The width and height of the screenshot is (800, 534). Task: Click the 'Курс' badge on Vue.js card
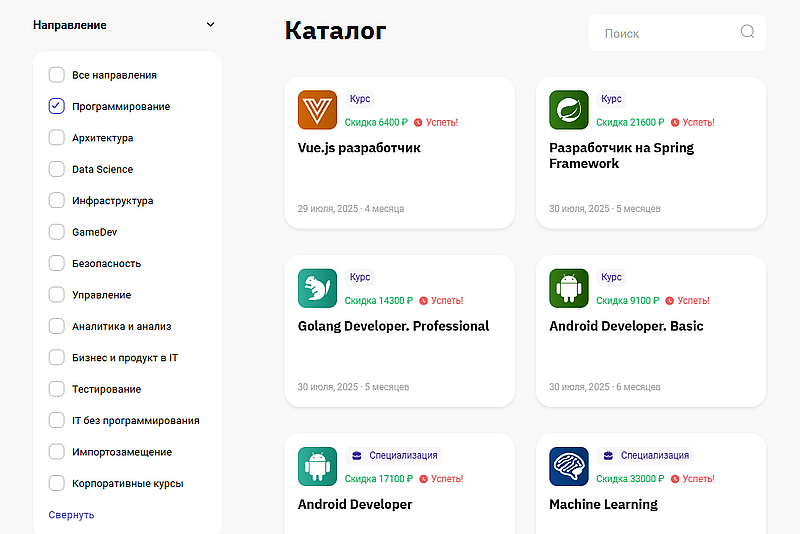[360, 99]
